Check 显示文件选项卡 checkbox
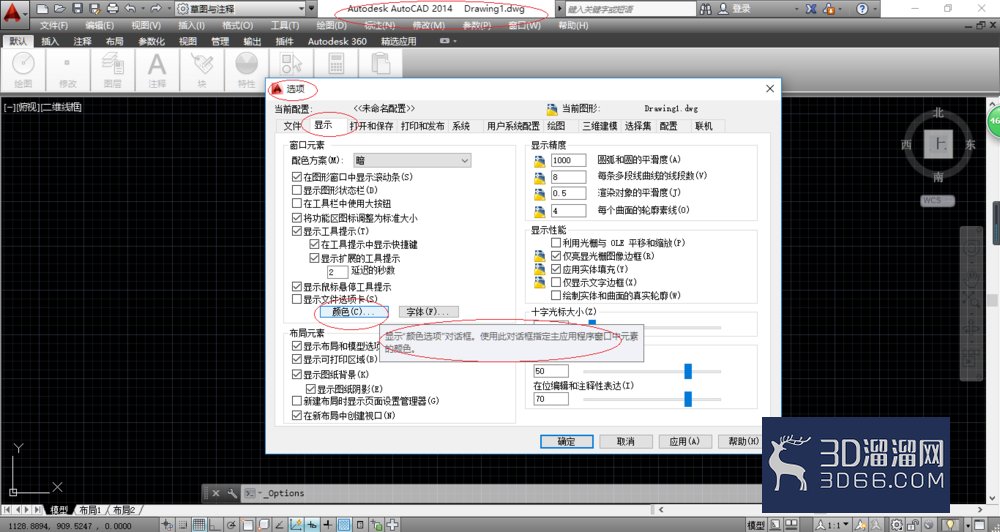Viewport: 1000px width, 532px height. pos(297,299)
